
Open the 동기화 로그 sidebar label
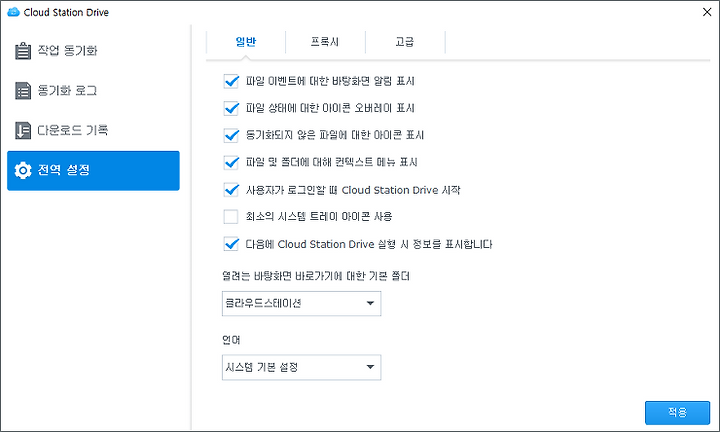[x=67, y=90]
